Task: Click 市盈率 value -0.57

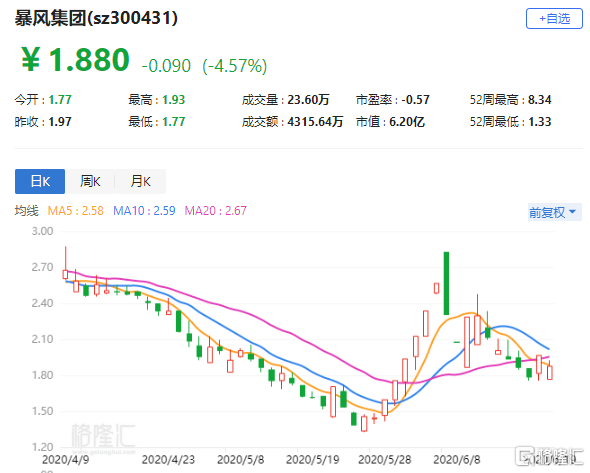Action: click(x=415, y=100)
